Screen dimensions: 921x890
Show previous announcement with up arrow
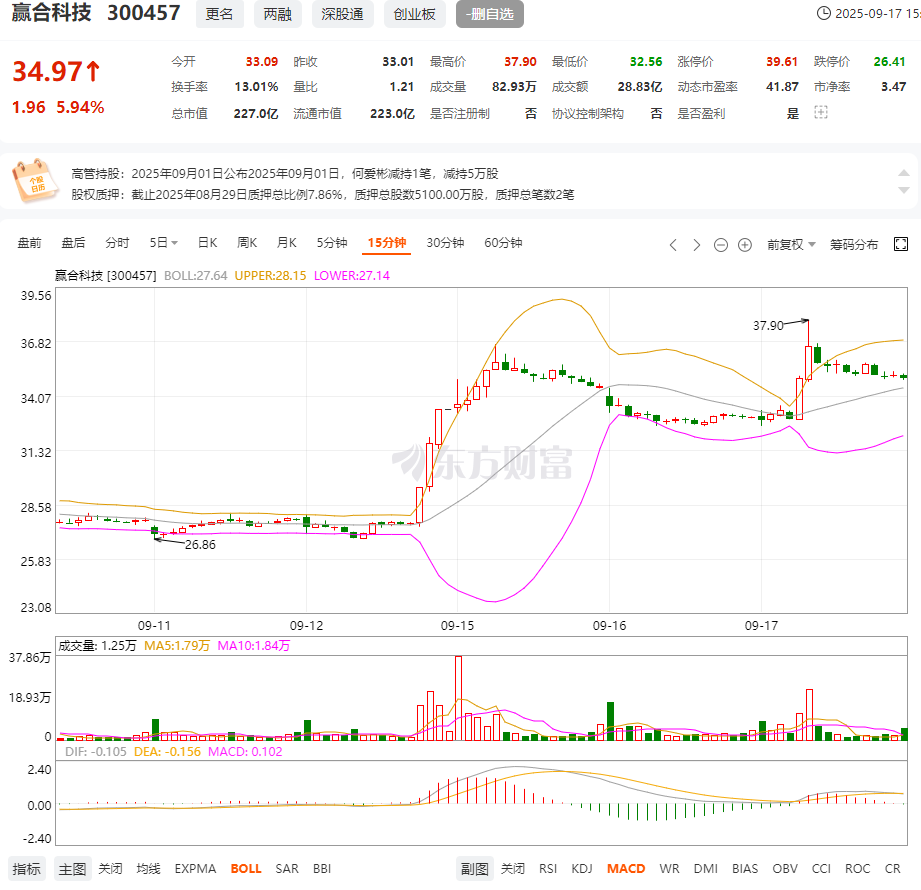pyautogui.click(x=904, y=173)
